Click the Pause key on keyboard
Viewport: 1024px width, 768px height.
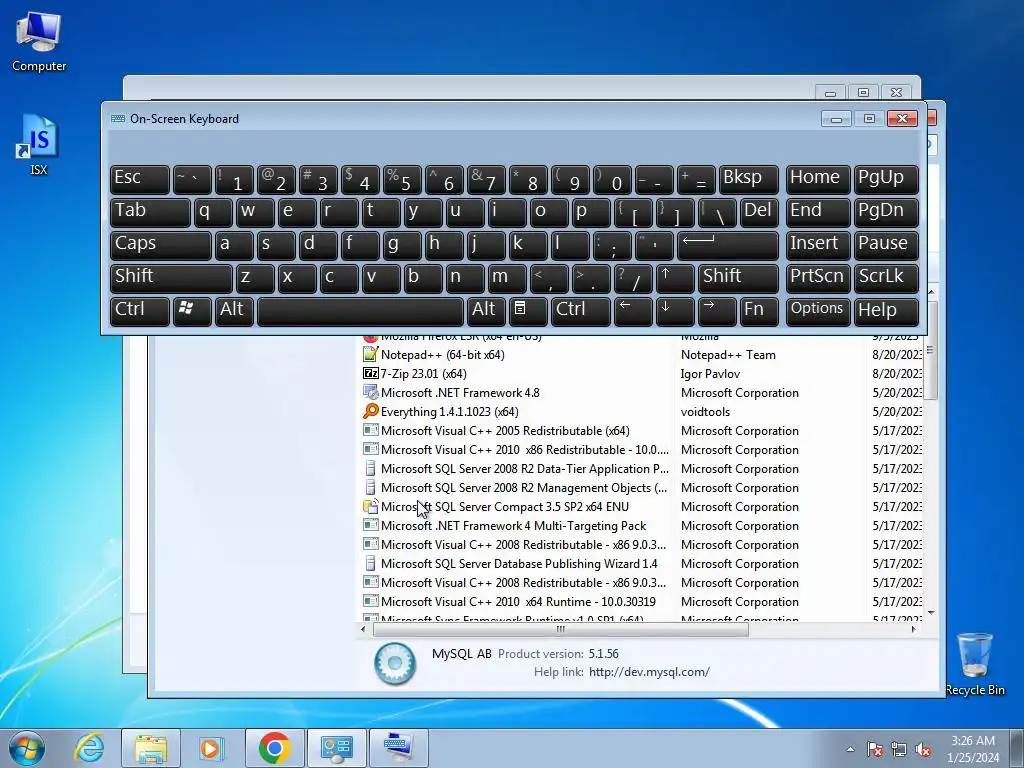(x=886, y=245)
